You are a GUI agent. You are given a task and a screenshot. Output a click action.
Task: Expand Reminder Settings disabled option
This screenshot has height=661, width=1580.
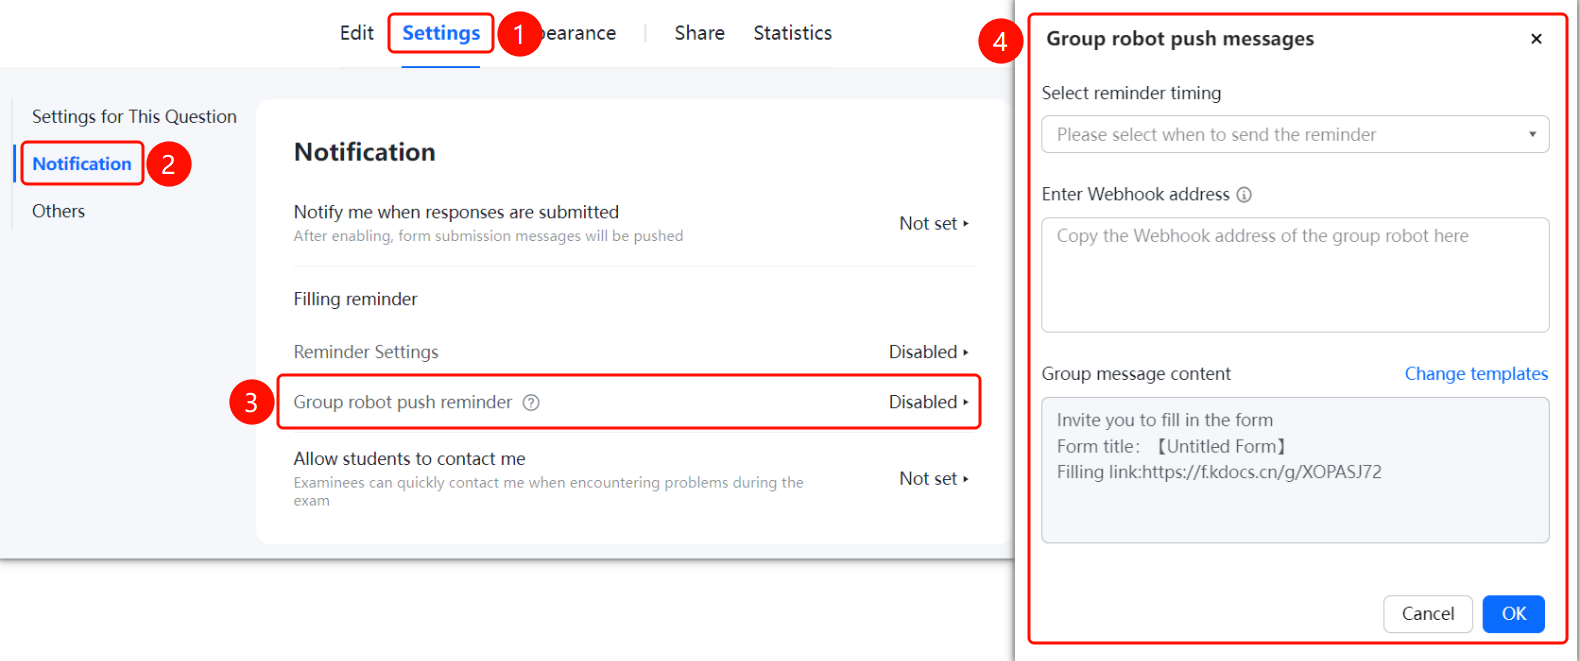[x=928, y=352]
